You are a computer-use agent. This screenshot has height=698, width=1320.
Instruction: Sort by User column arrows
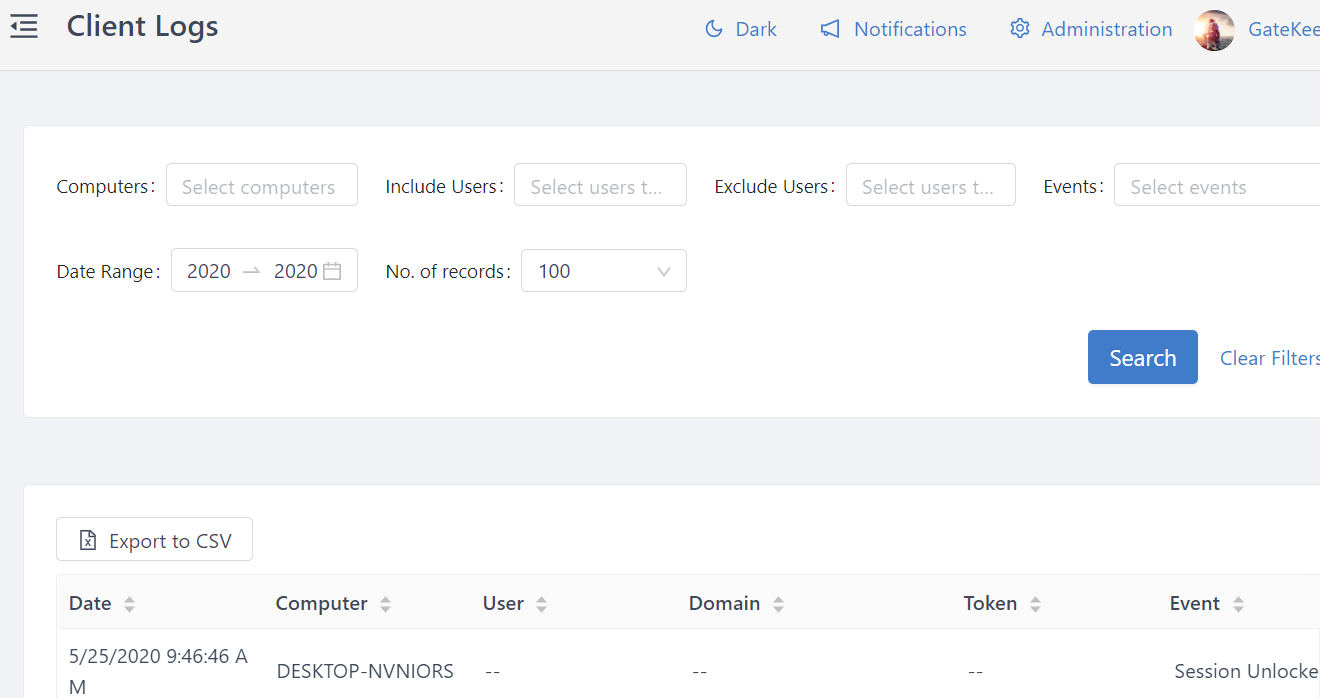[x=541, y=604]
